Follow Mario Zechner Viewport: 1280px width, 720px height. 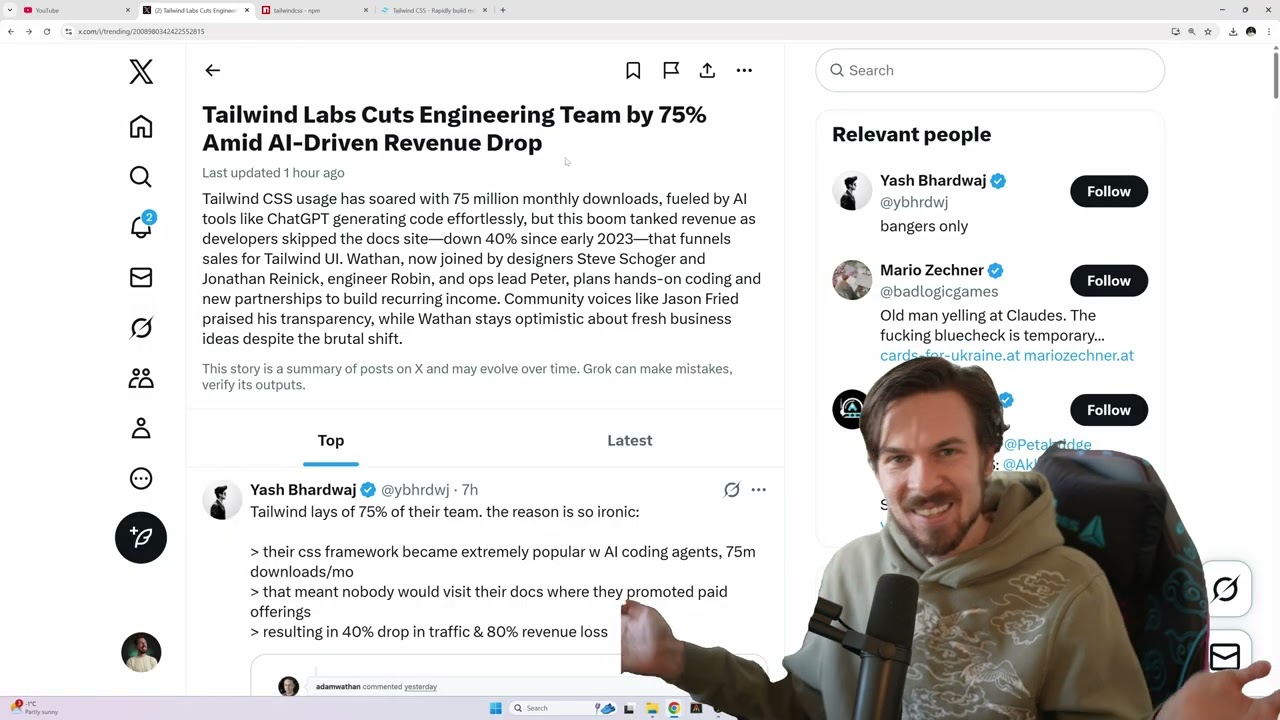coord(1109,281)
